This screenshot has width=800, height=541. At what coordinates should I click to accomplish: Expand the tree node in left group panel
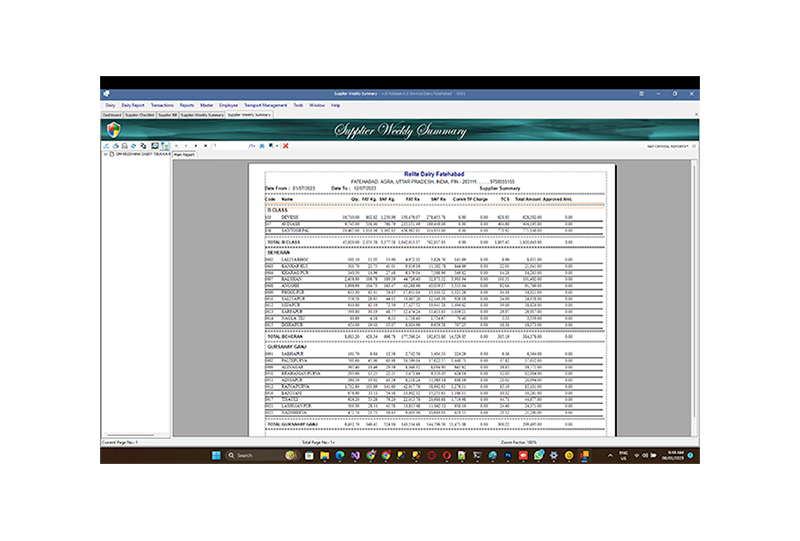point(104,155)
